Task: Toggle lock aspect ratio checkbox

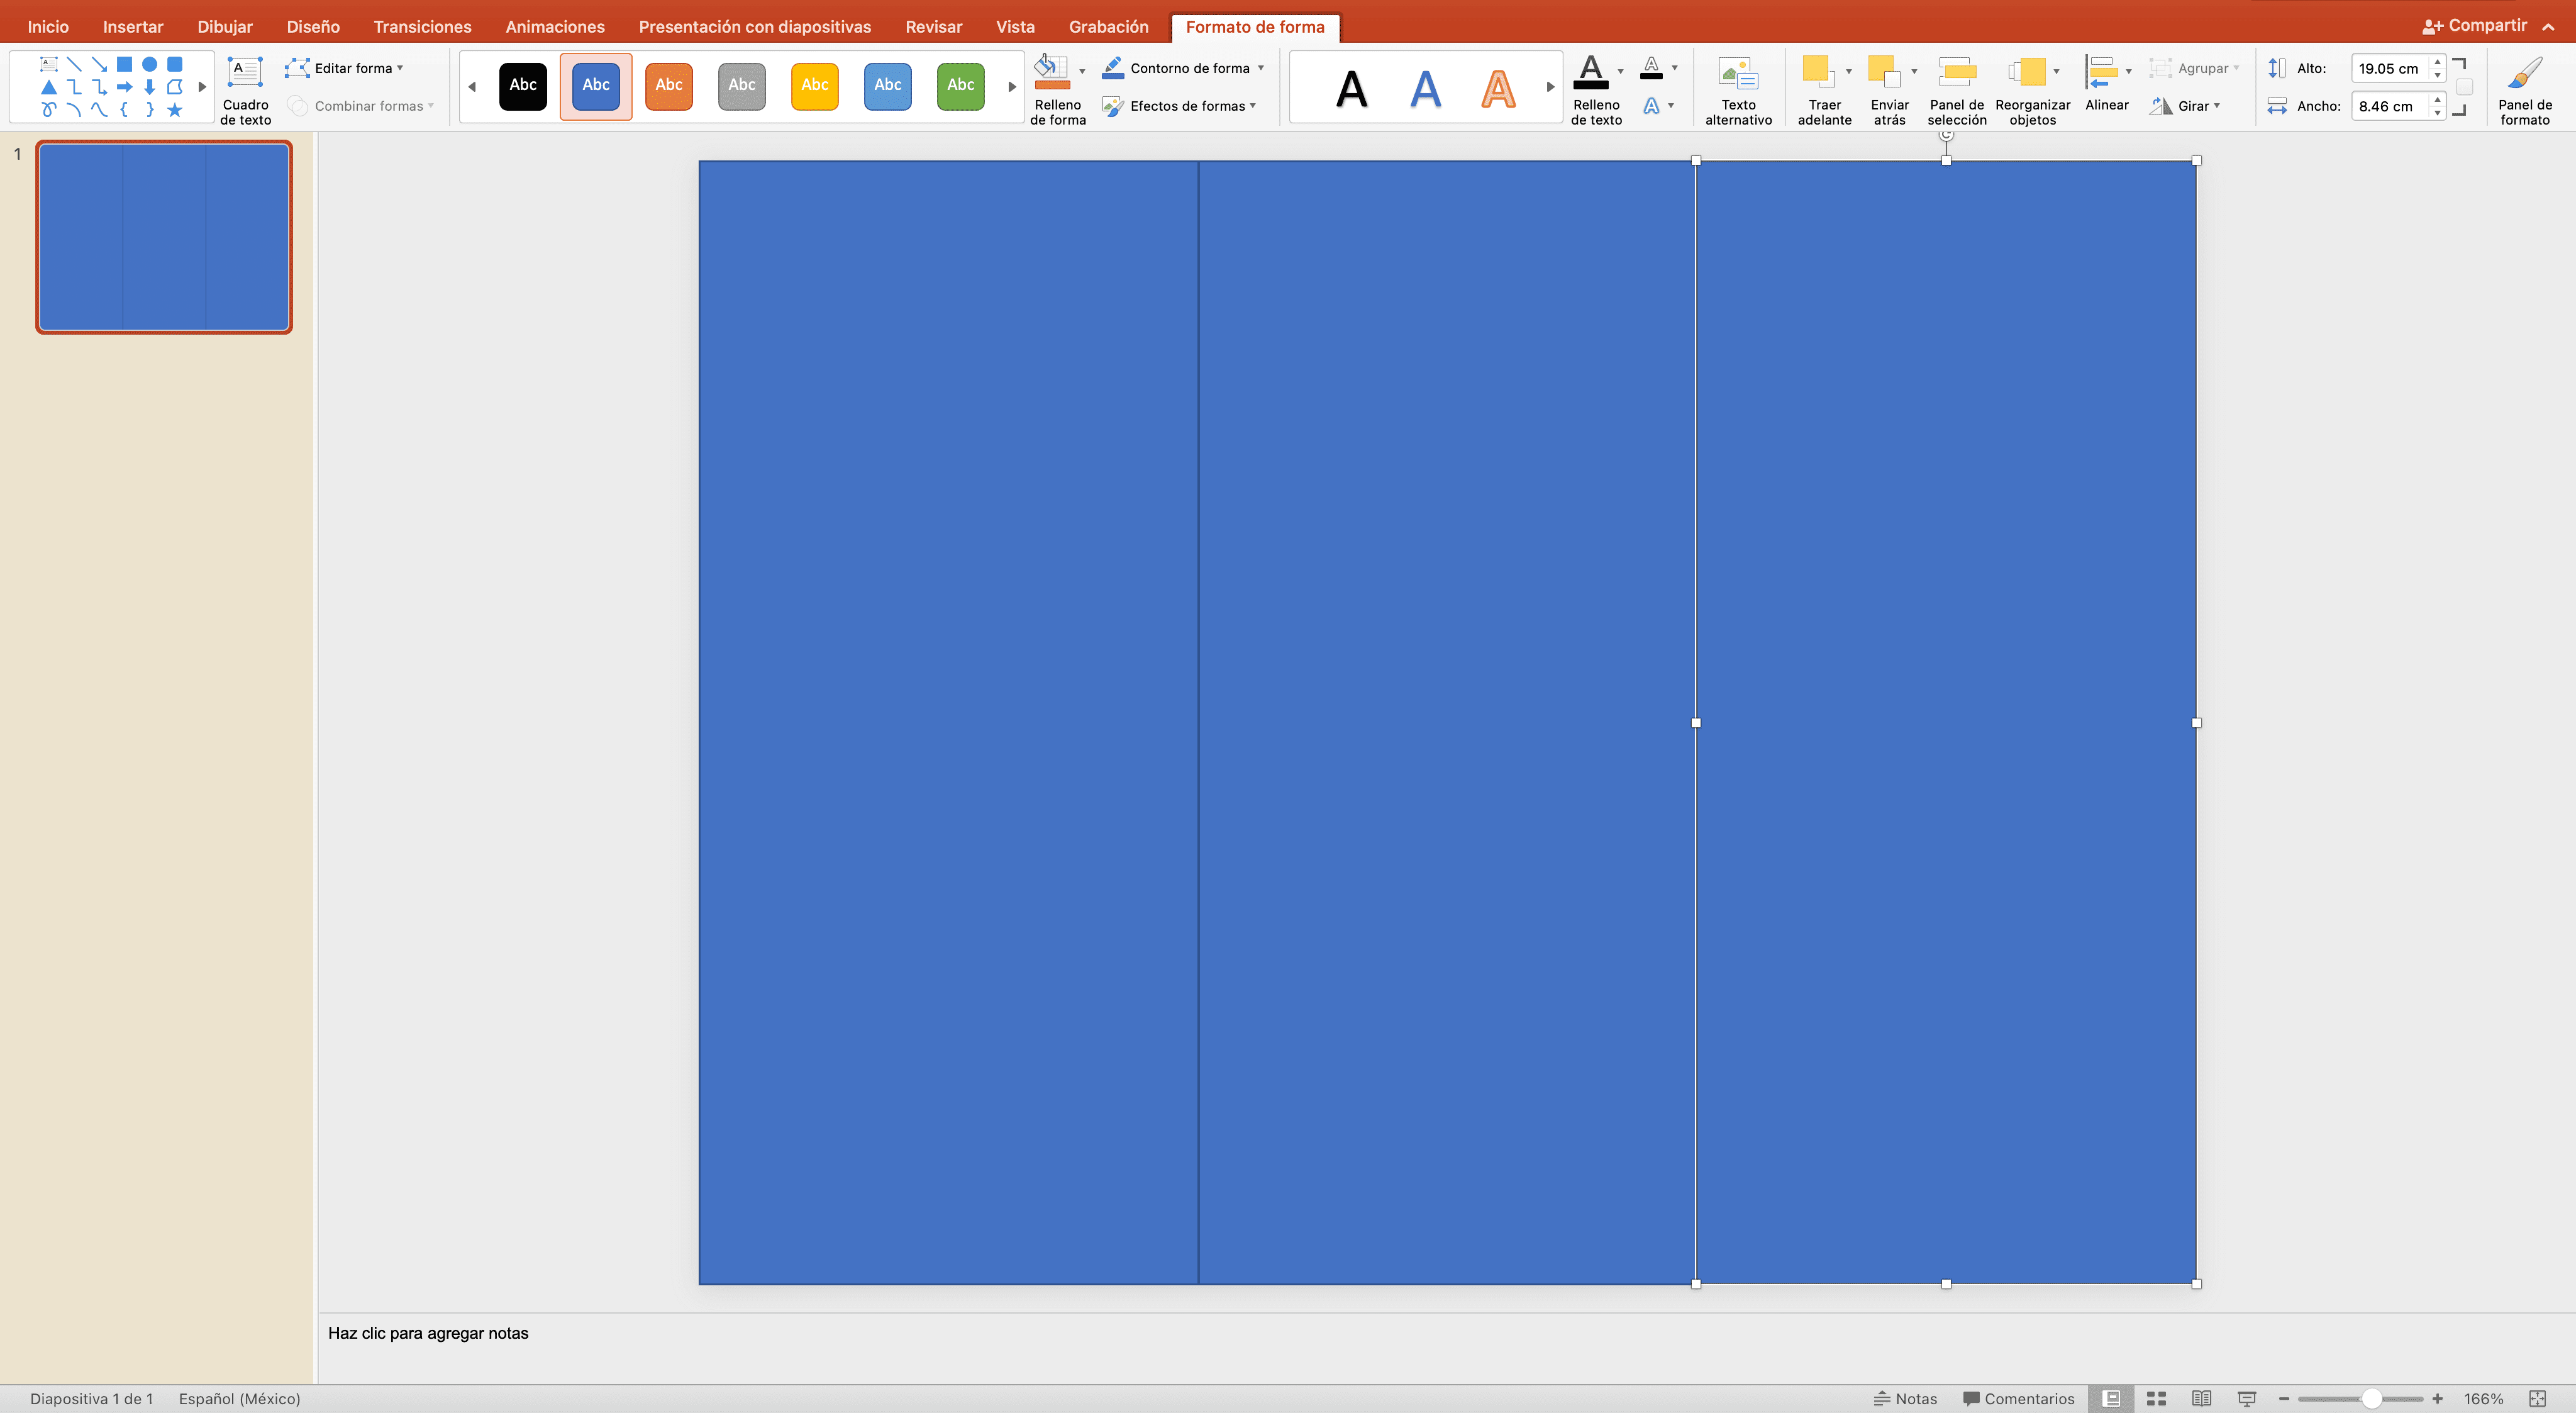Action: (2464, 87)
